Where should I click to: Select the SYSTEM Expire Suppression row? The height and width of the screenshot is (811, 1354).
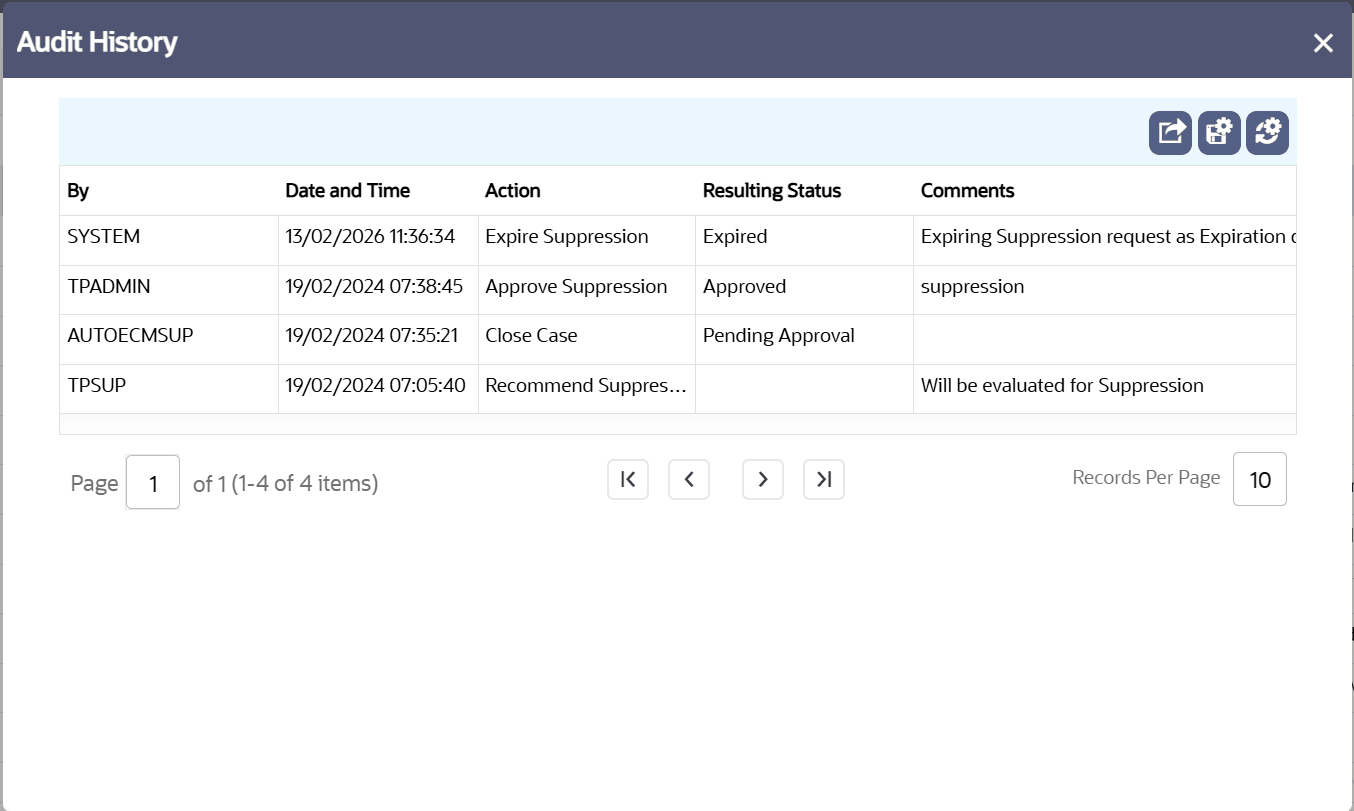pyautogui.click(x=400, y=237)
